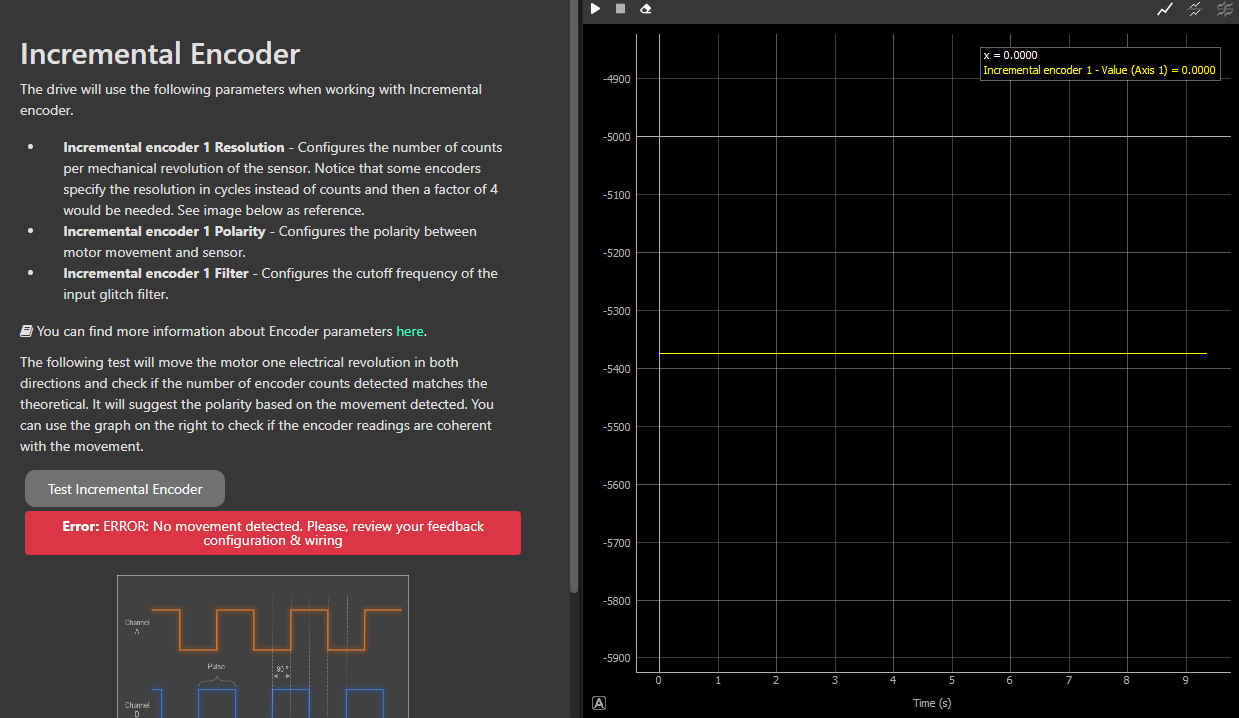1239x718 pixels.
Task: Click the Time (s) axis label
Action: point(932,703)
